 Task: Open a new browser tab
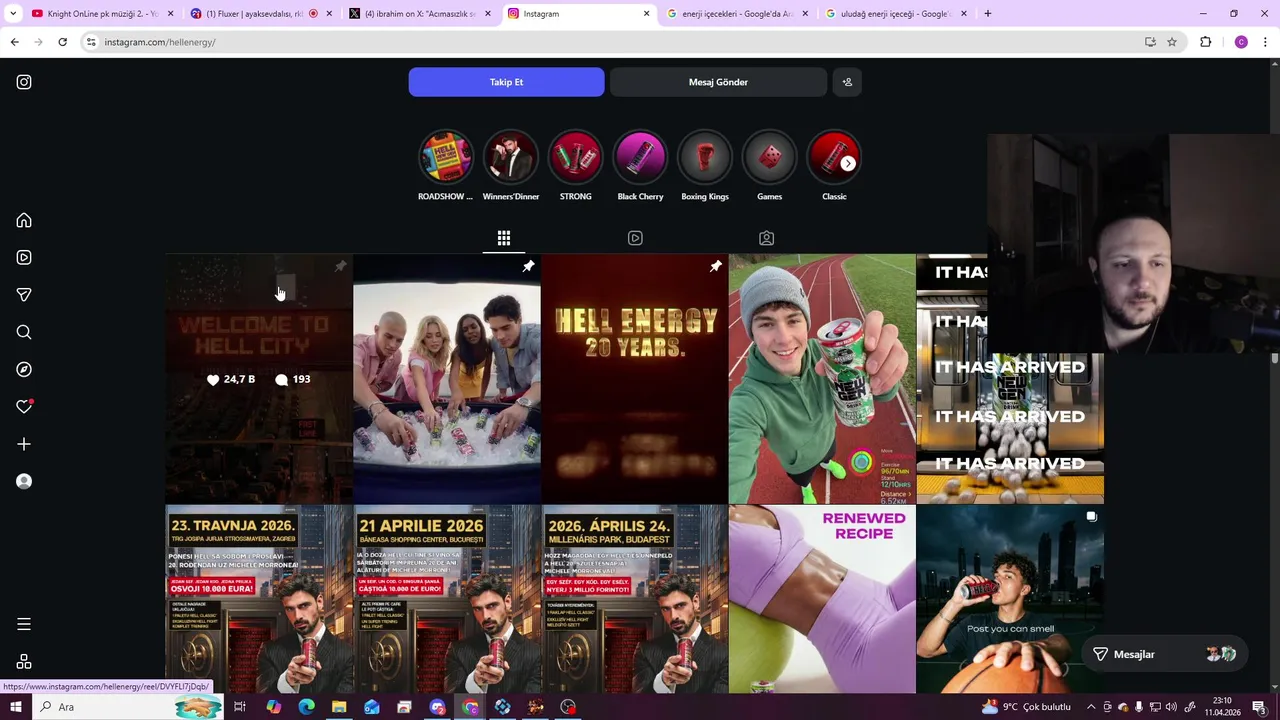(987, 14)
